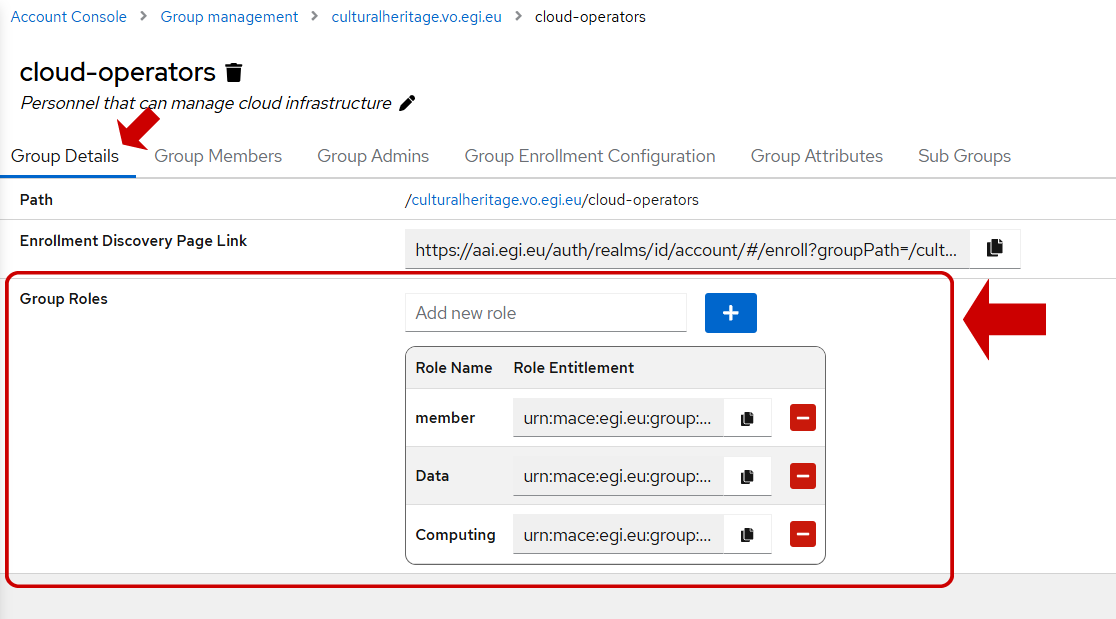1116x619 pixels.
Task: Switch to the Group Admins tab
Action: click(373, 156)
